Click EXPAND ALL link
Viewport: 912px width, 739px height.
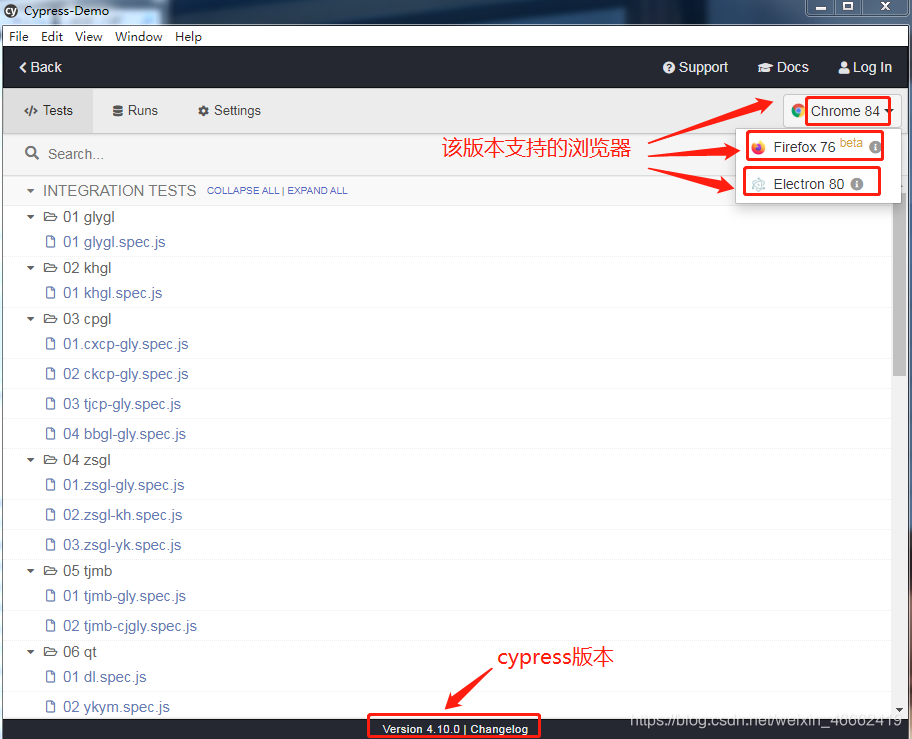click(x=317, y=191)
